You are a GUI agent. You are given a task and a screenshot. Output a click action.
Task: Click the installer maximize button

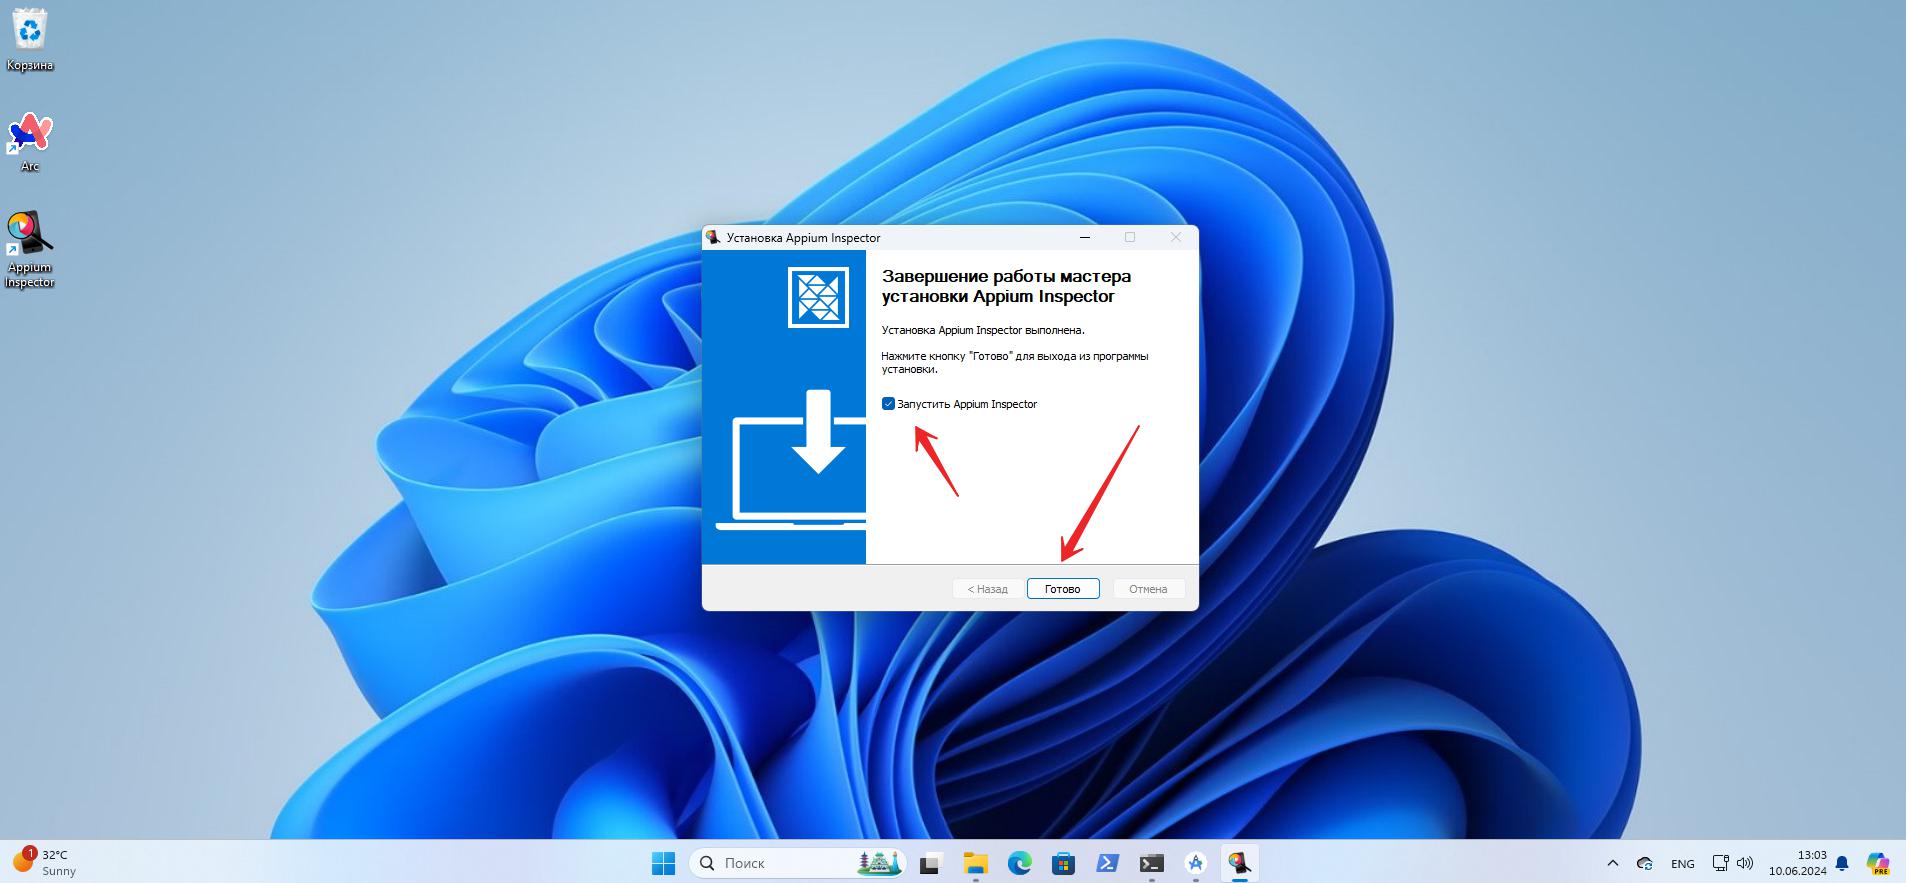coord(1130,238)
